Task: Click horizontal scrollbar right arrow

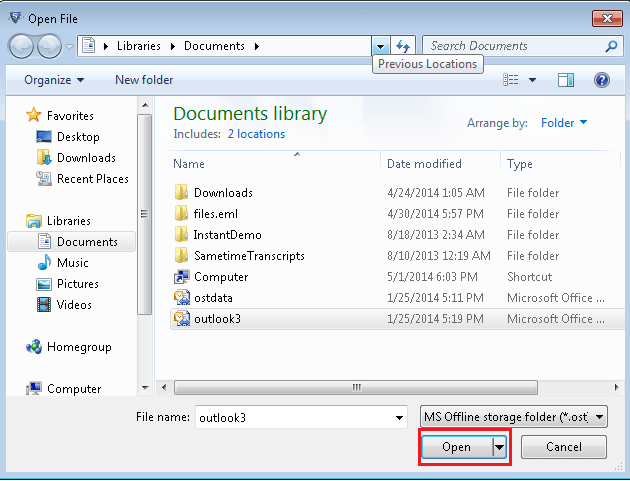Action: pyautogui.click(x=616, y=388)
